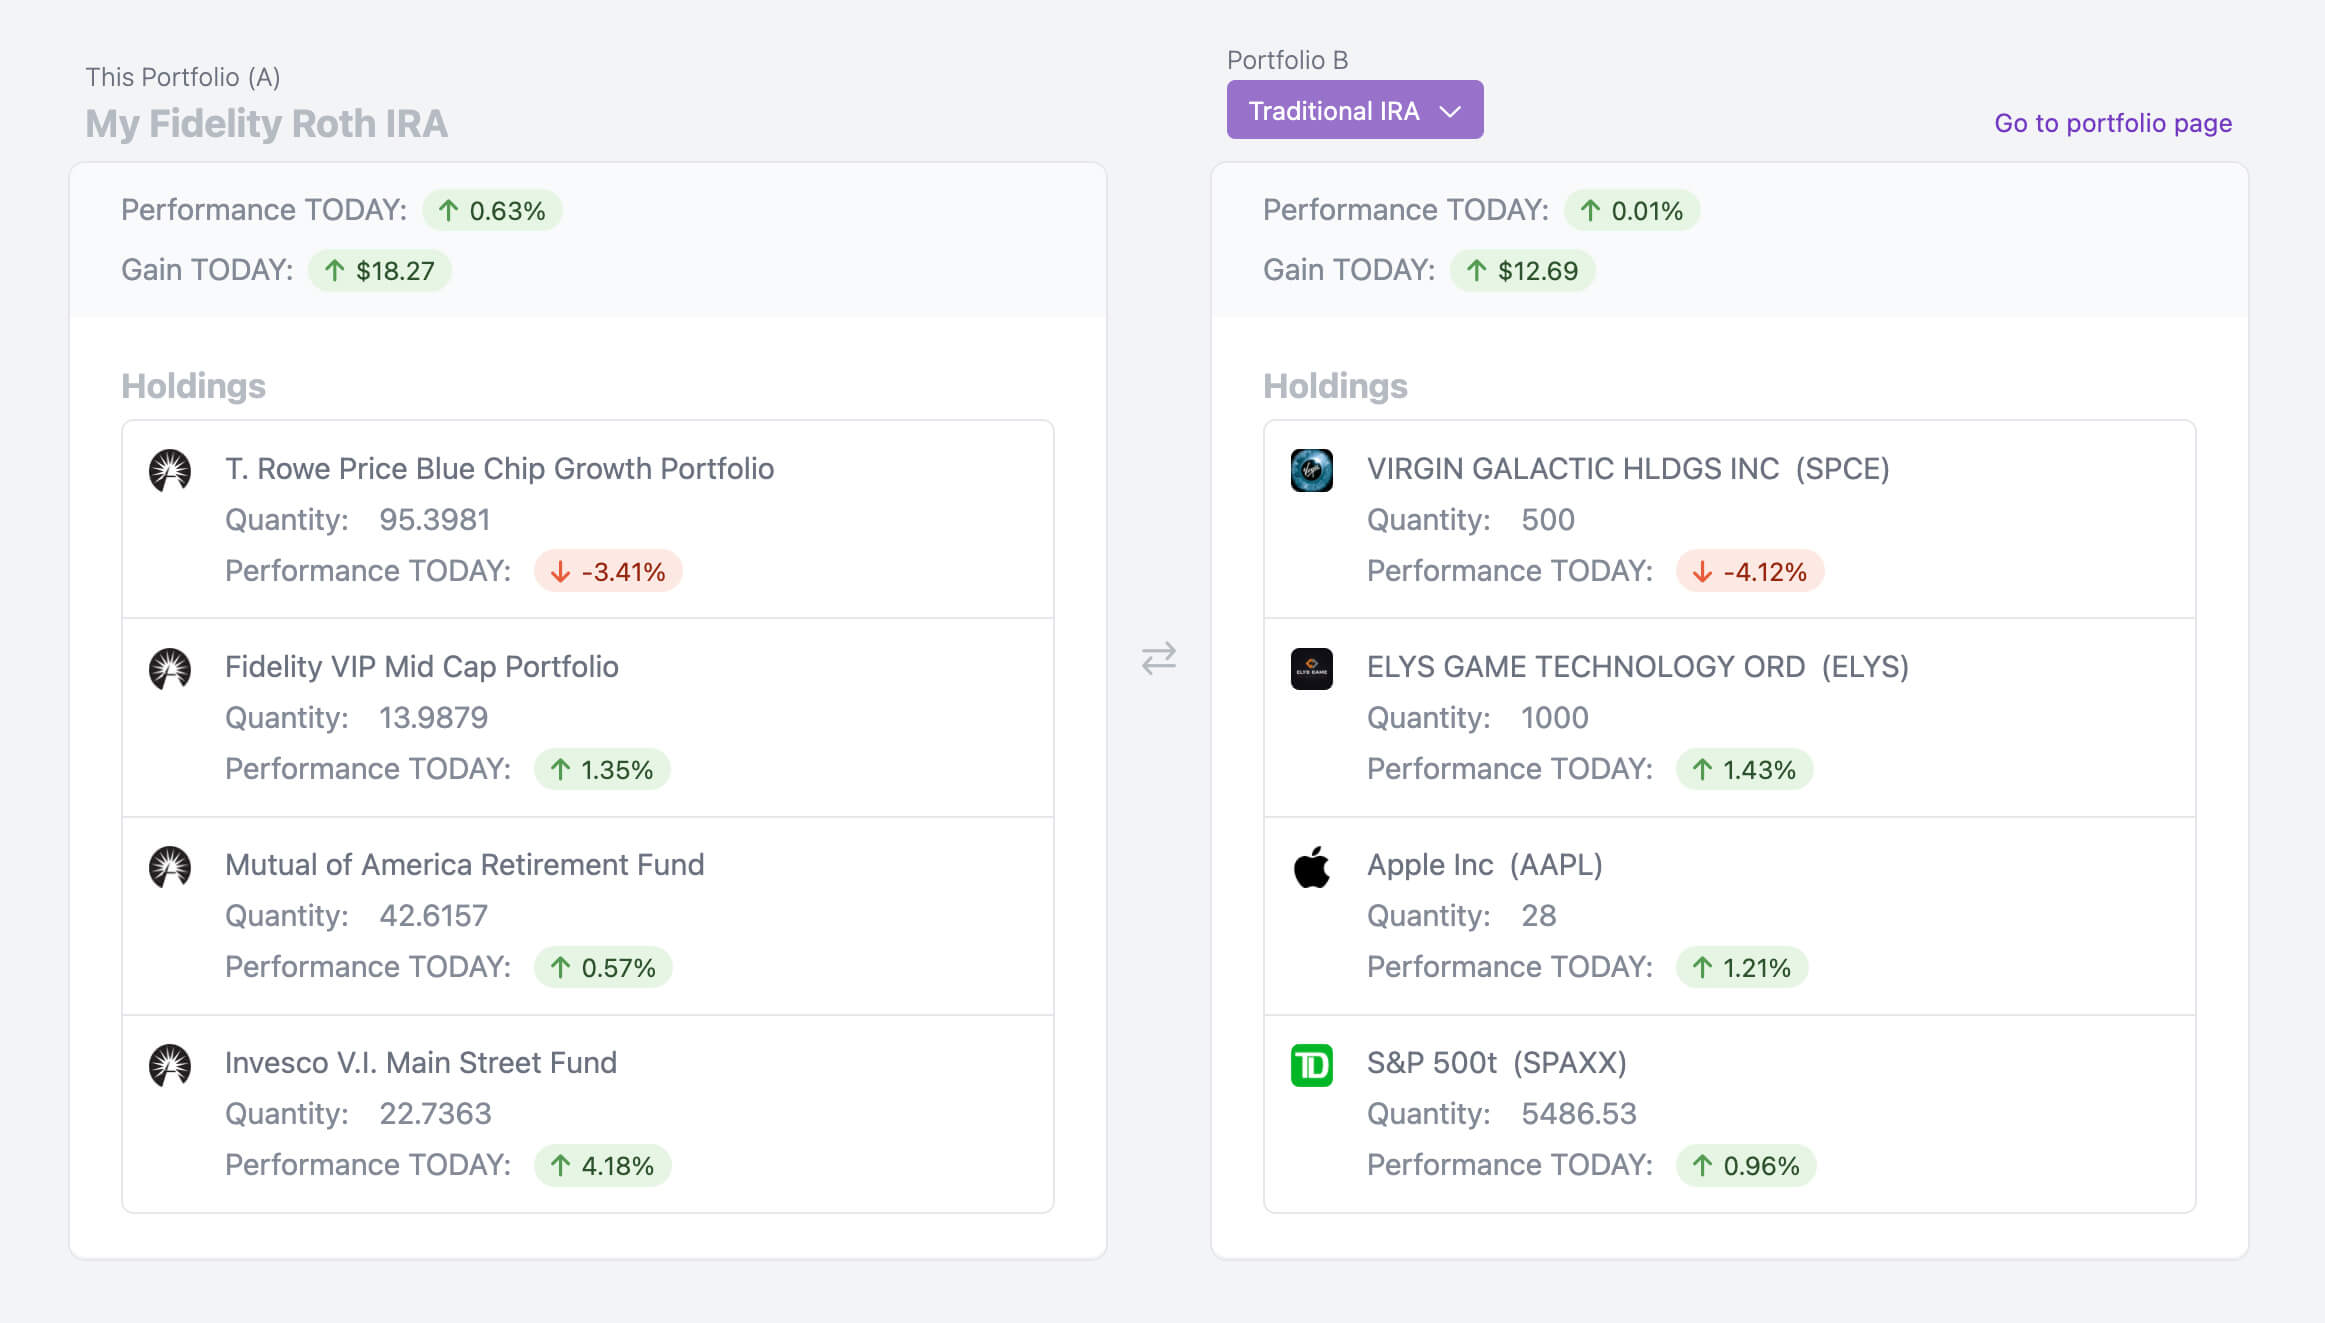Go to portfolio page
The image size is (2325, 1323).
pos(2112,123)
